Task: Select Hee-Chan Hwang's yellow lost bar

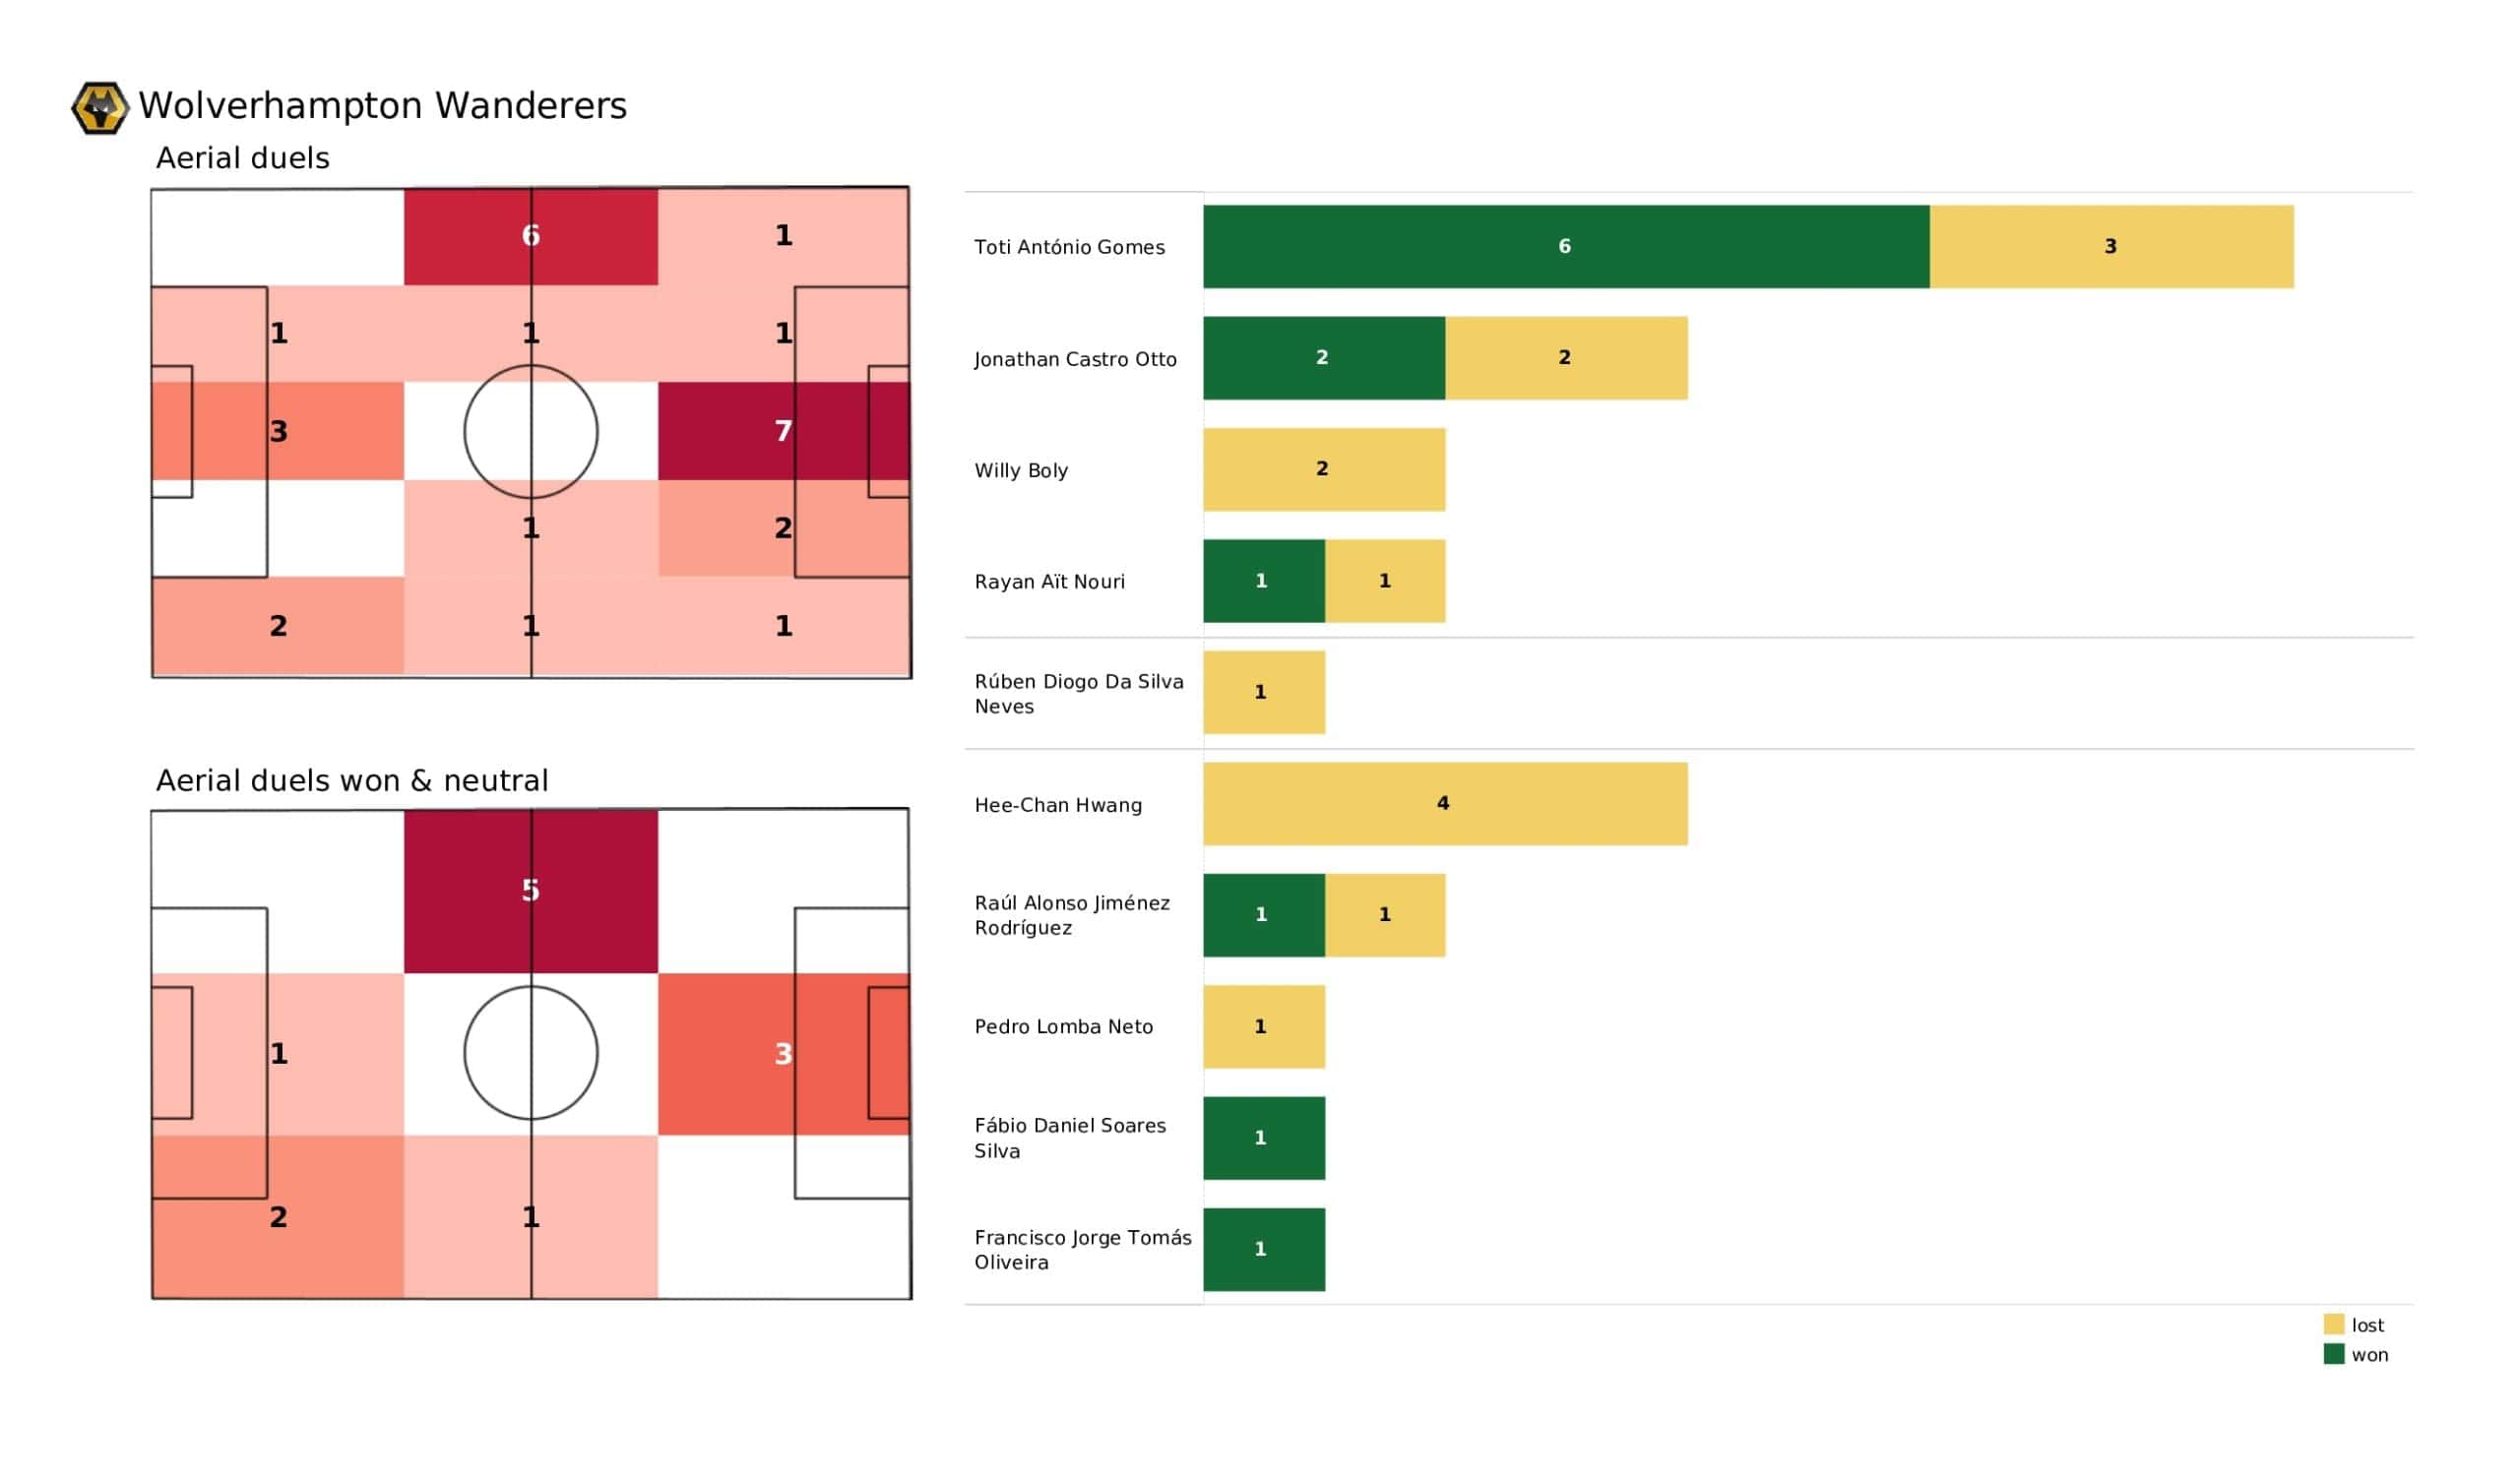Action: (x=1445, y=804)
